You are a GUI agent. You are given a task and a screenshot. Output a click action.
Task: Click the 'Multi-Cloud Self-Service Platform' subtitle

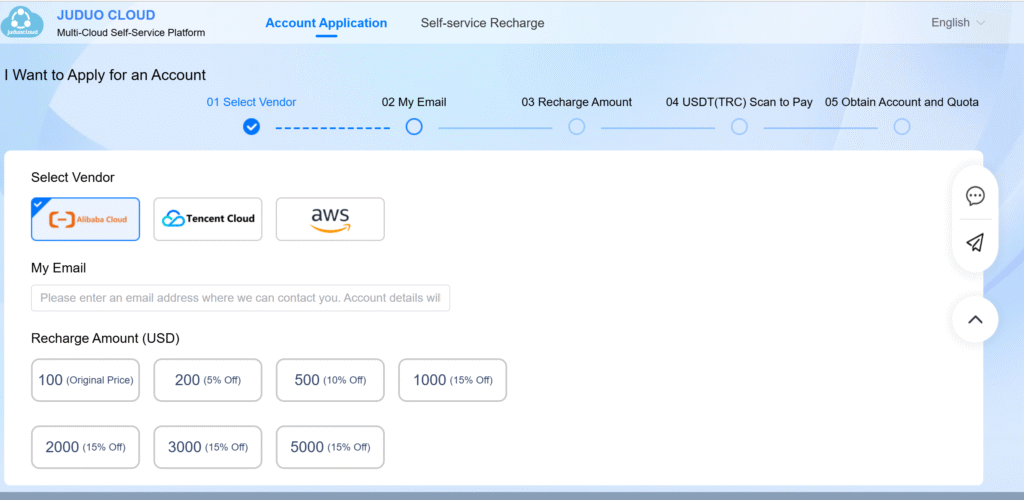pyautogui.click(x=131, y=33)
